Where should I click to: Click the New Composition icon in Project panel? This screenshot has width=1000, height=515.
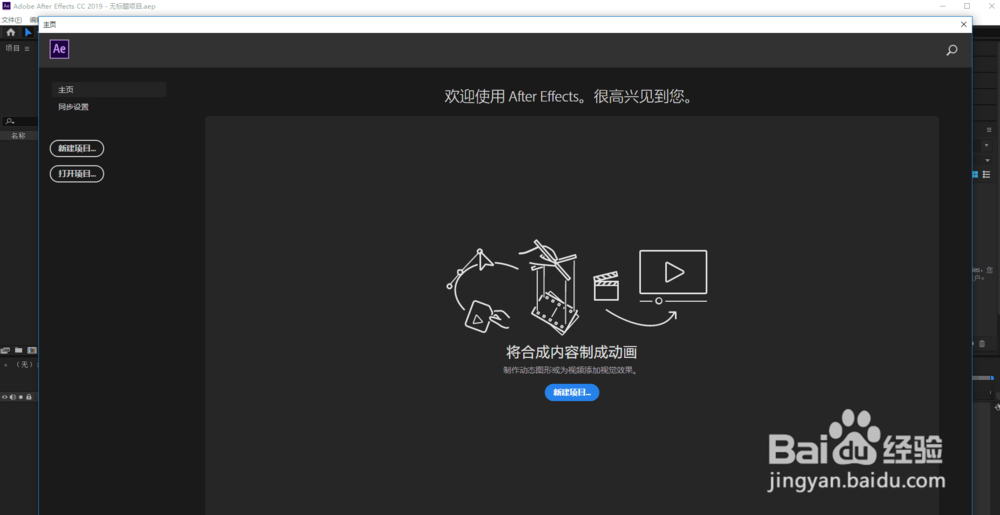coord(32,351)
